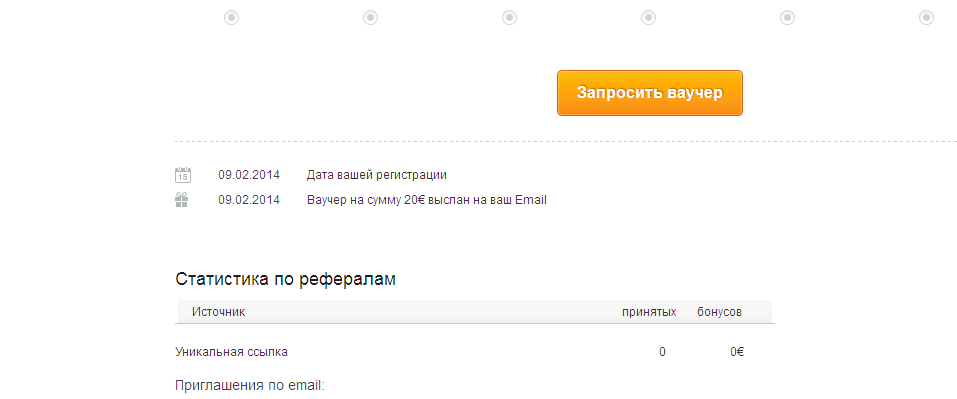
Task: Open the Уникальная ссылка row
Action: coord(475,351)
